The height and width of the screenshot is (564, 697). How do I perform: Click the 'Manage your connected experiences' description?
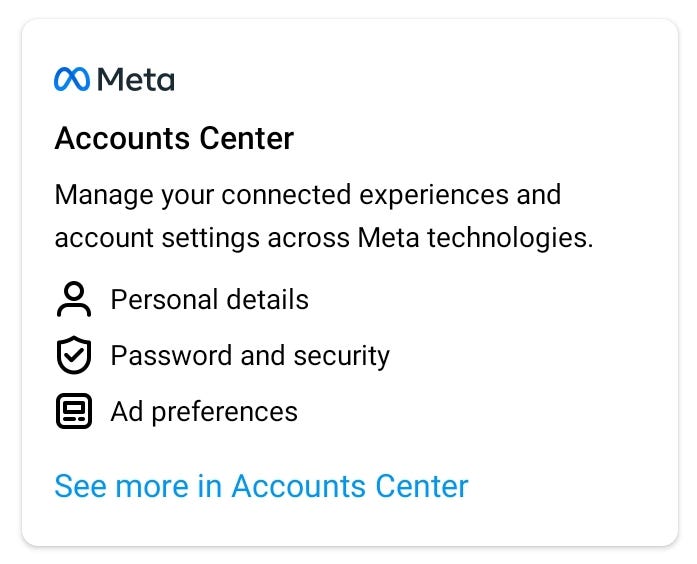[x=324, y=216]
